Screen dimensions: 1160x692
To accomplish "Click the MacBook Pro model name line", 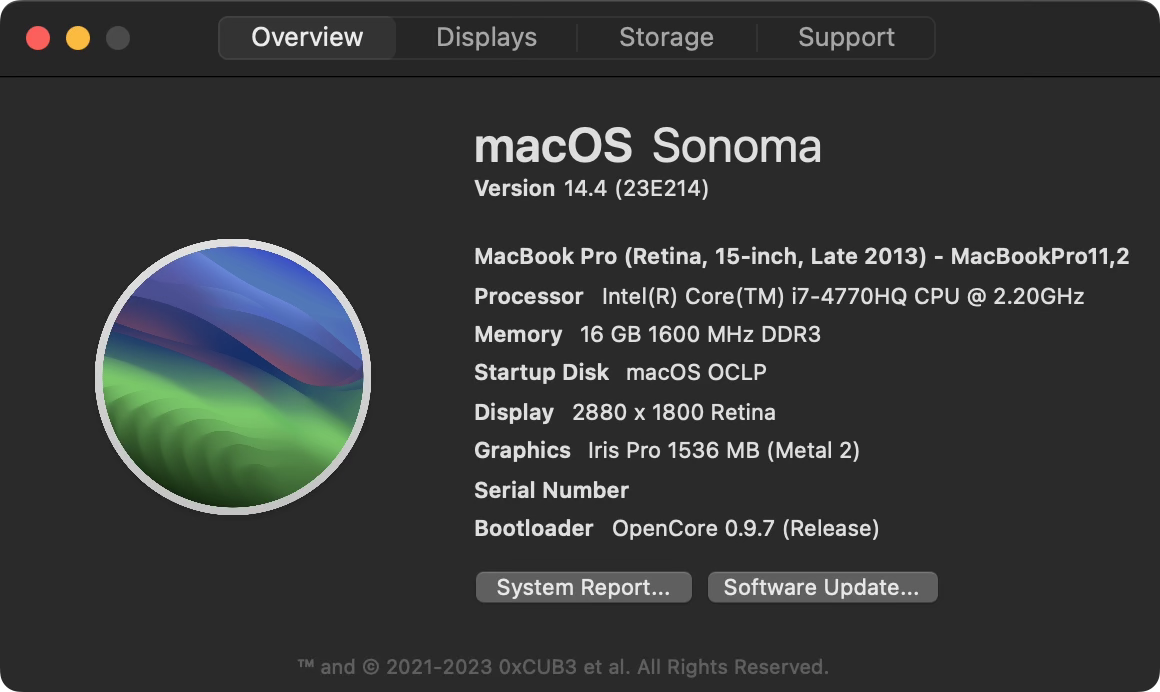I will tap(801, 256).
